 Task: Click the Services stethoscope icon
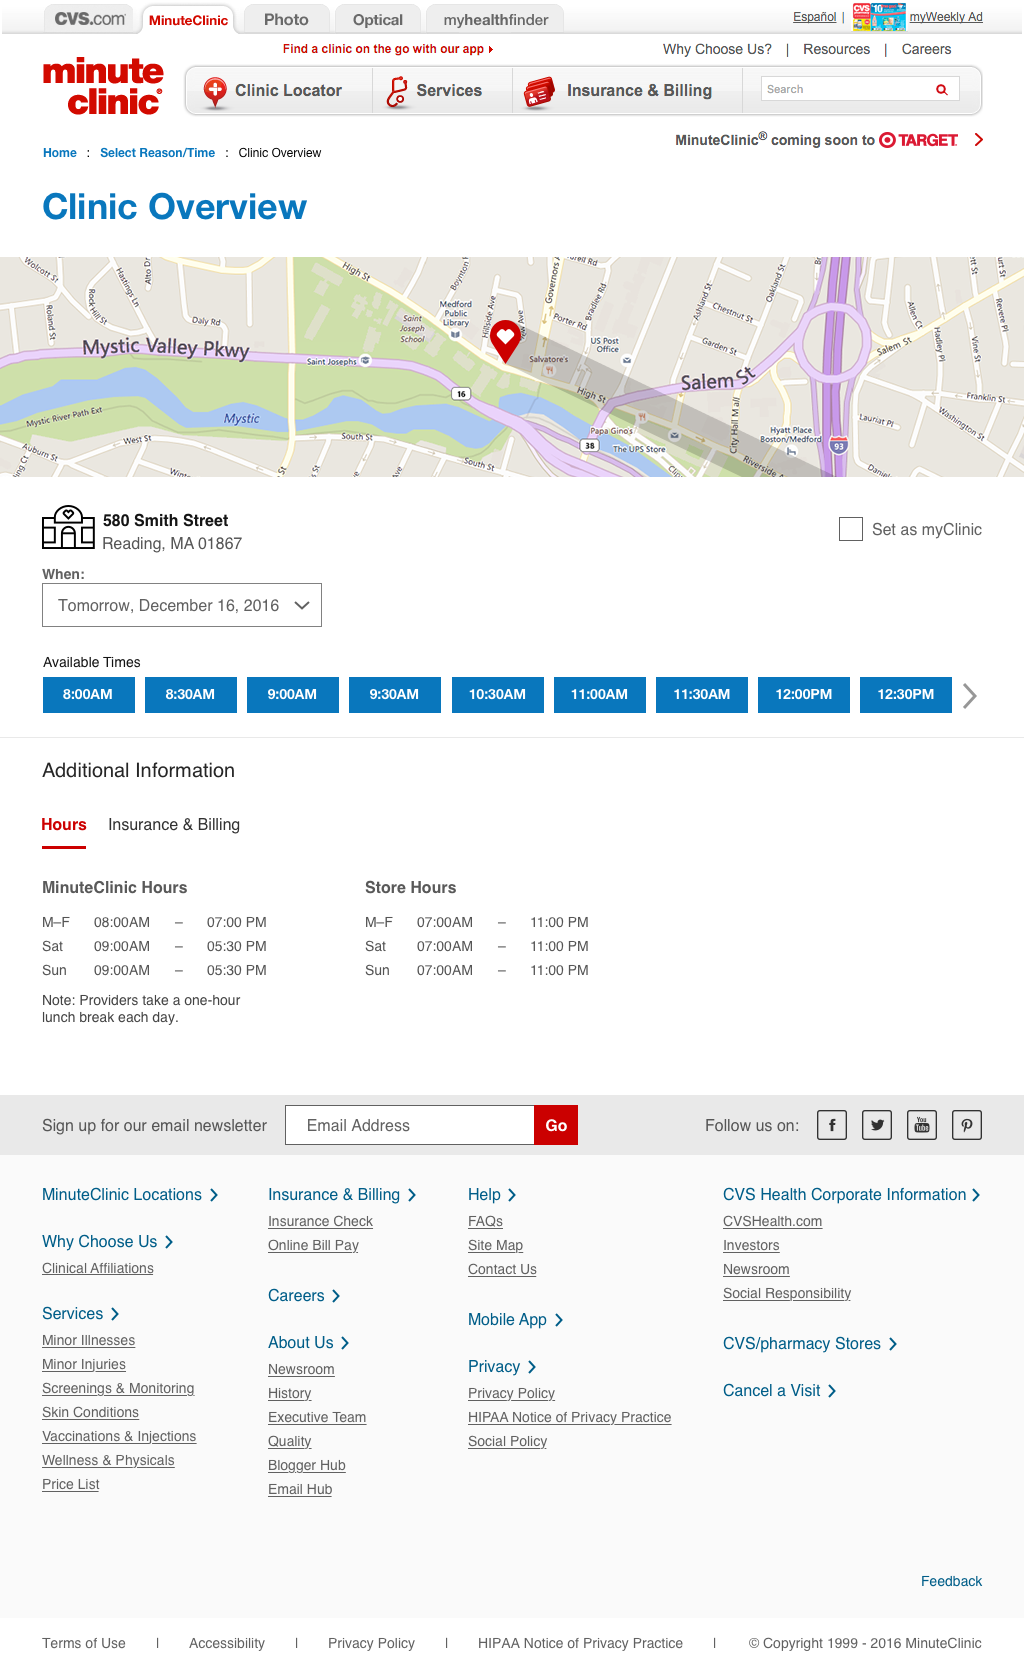pyautogui.click(x=398, y=91)
